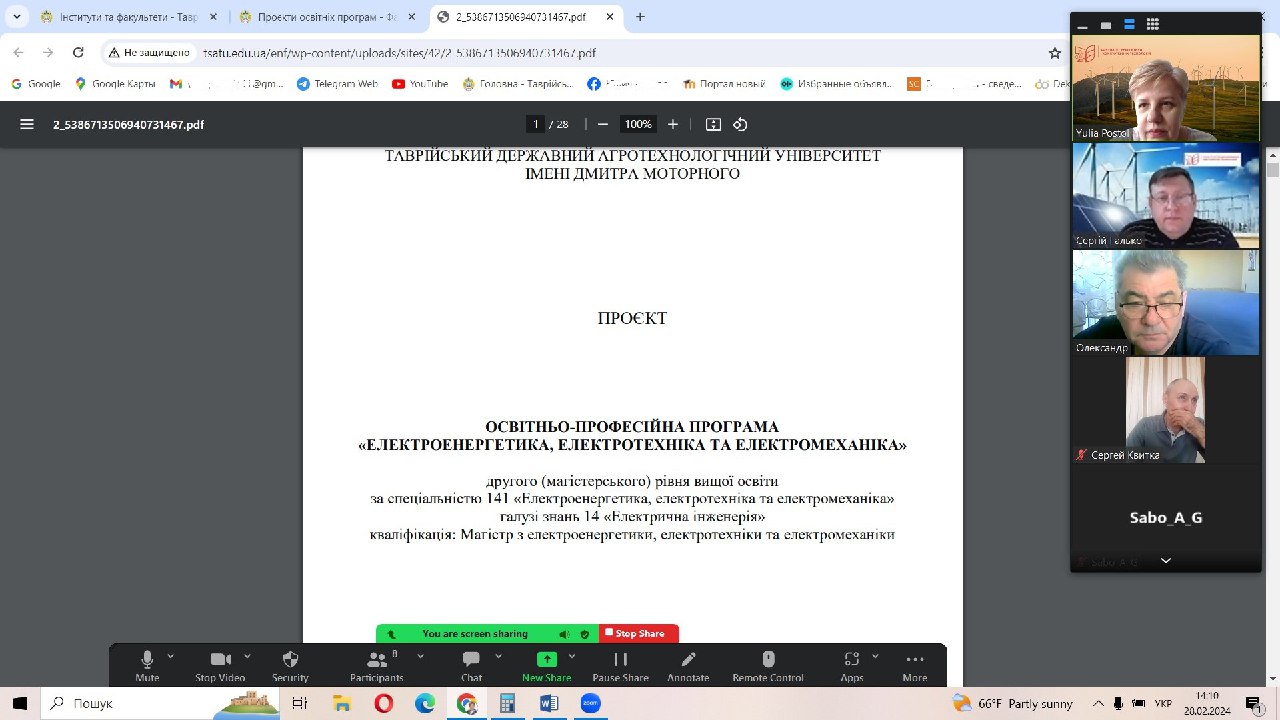The width and height of the screenshot is (1280, 720).
Task: Open the YouTube bookmark
Action: point(420,84)
